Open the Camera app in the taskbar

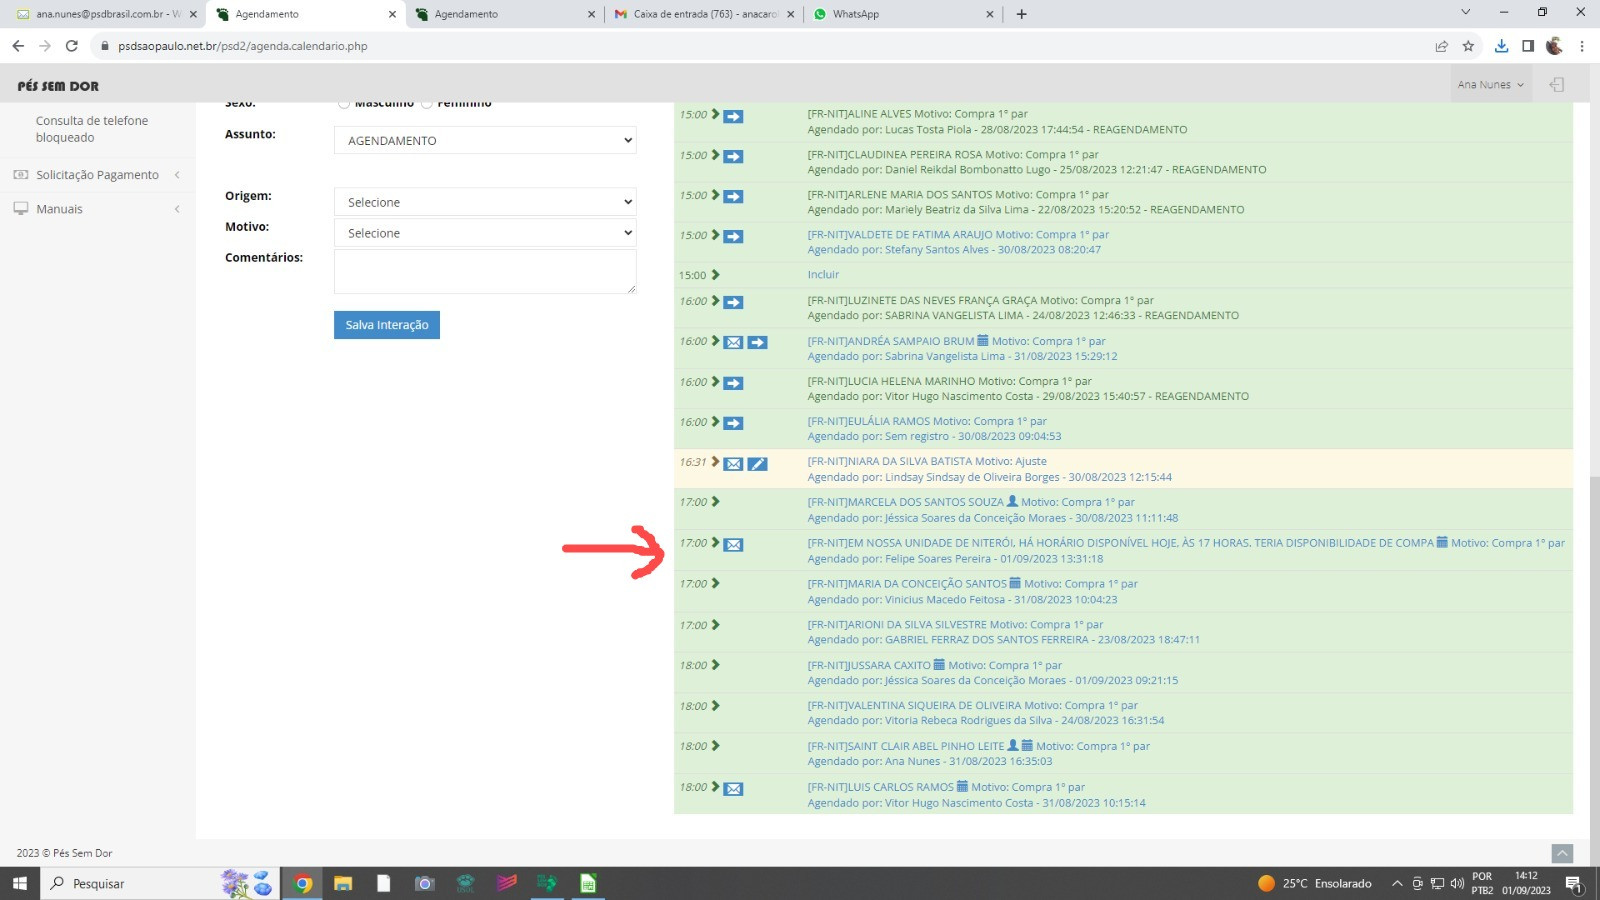click(x=425, y=883)
